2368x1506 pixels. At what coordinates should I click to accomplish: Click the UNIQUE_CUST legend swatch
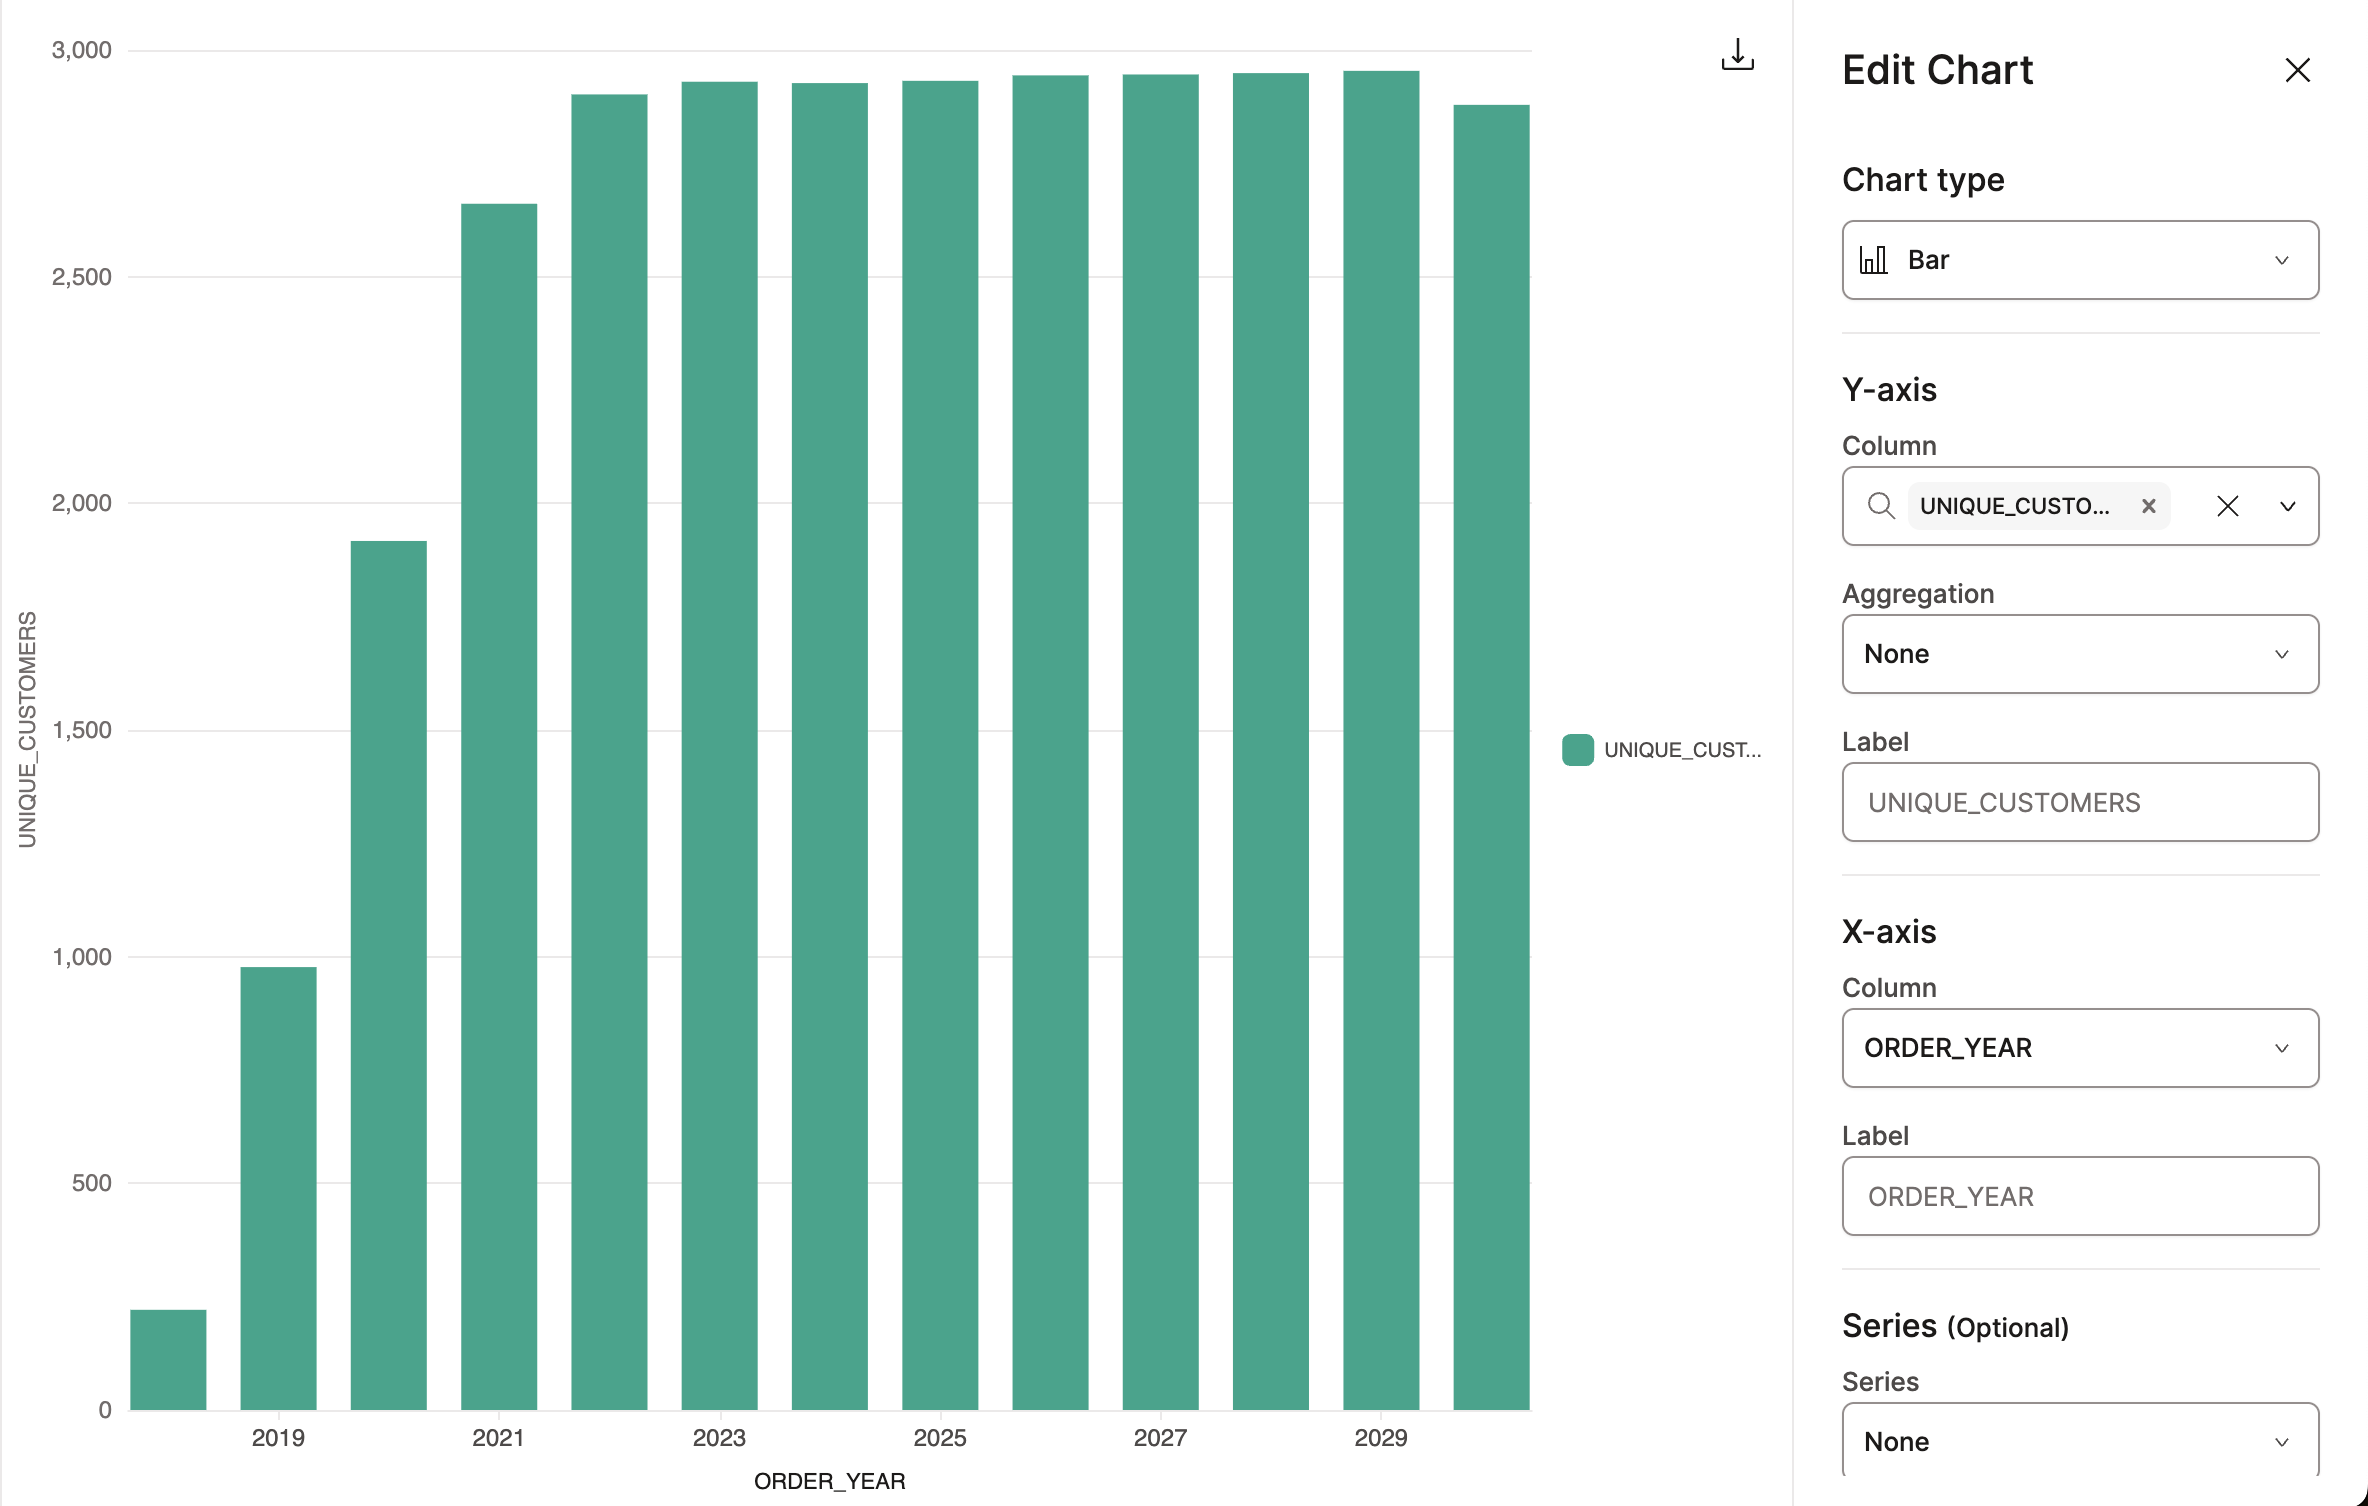[x=1577, y=749]
